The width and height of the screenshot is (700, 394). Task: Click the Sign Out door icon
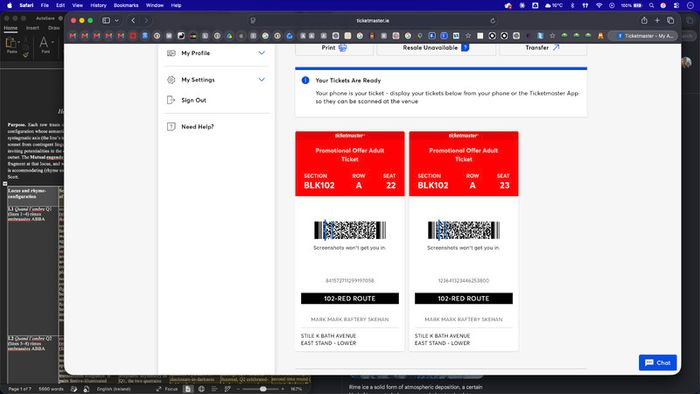[x=171, y=100]
